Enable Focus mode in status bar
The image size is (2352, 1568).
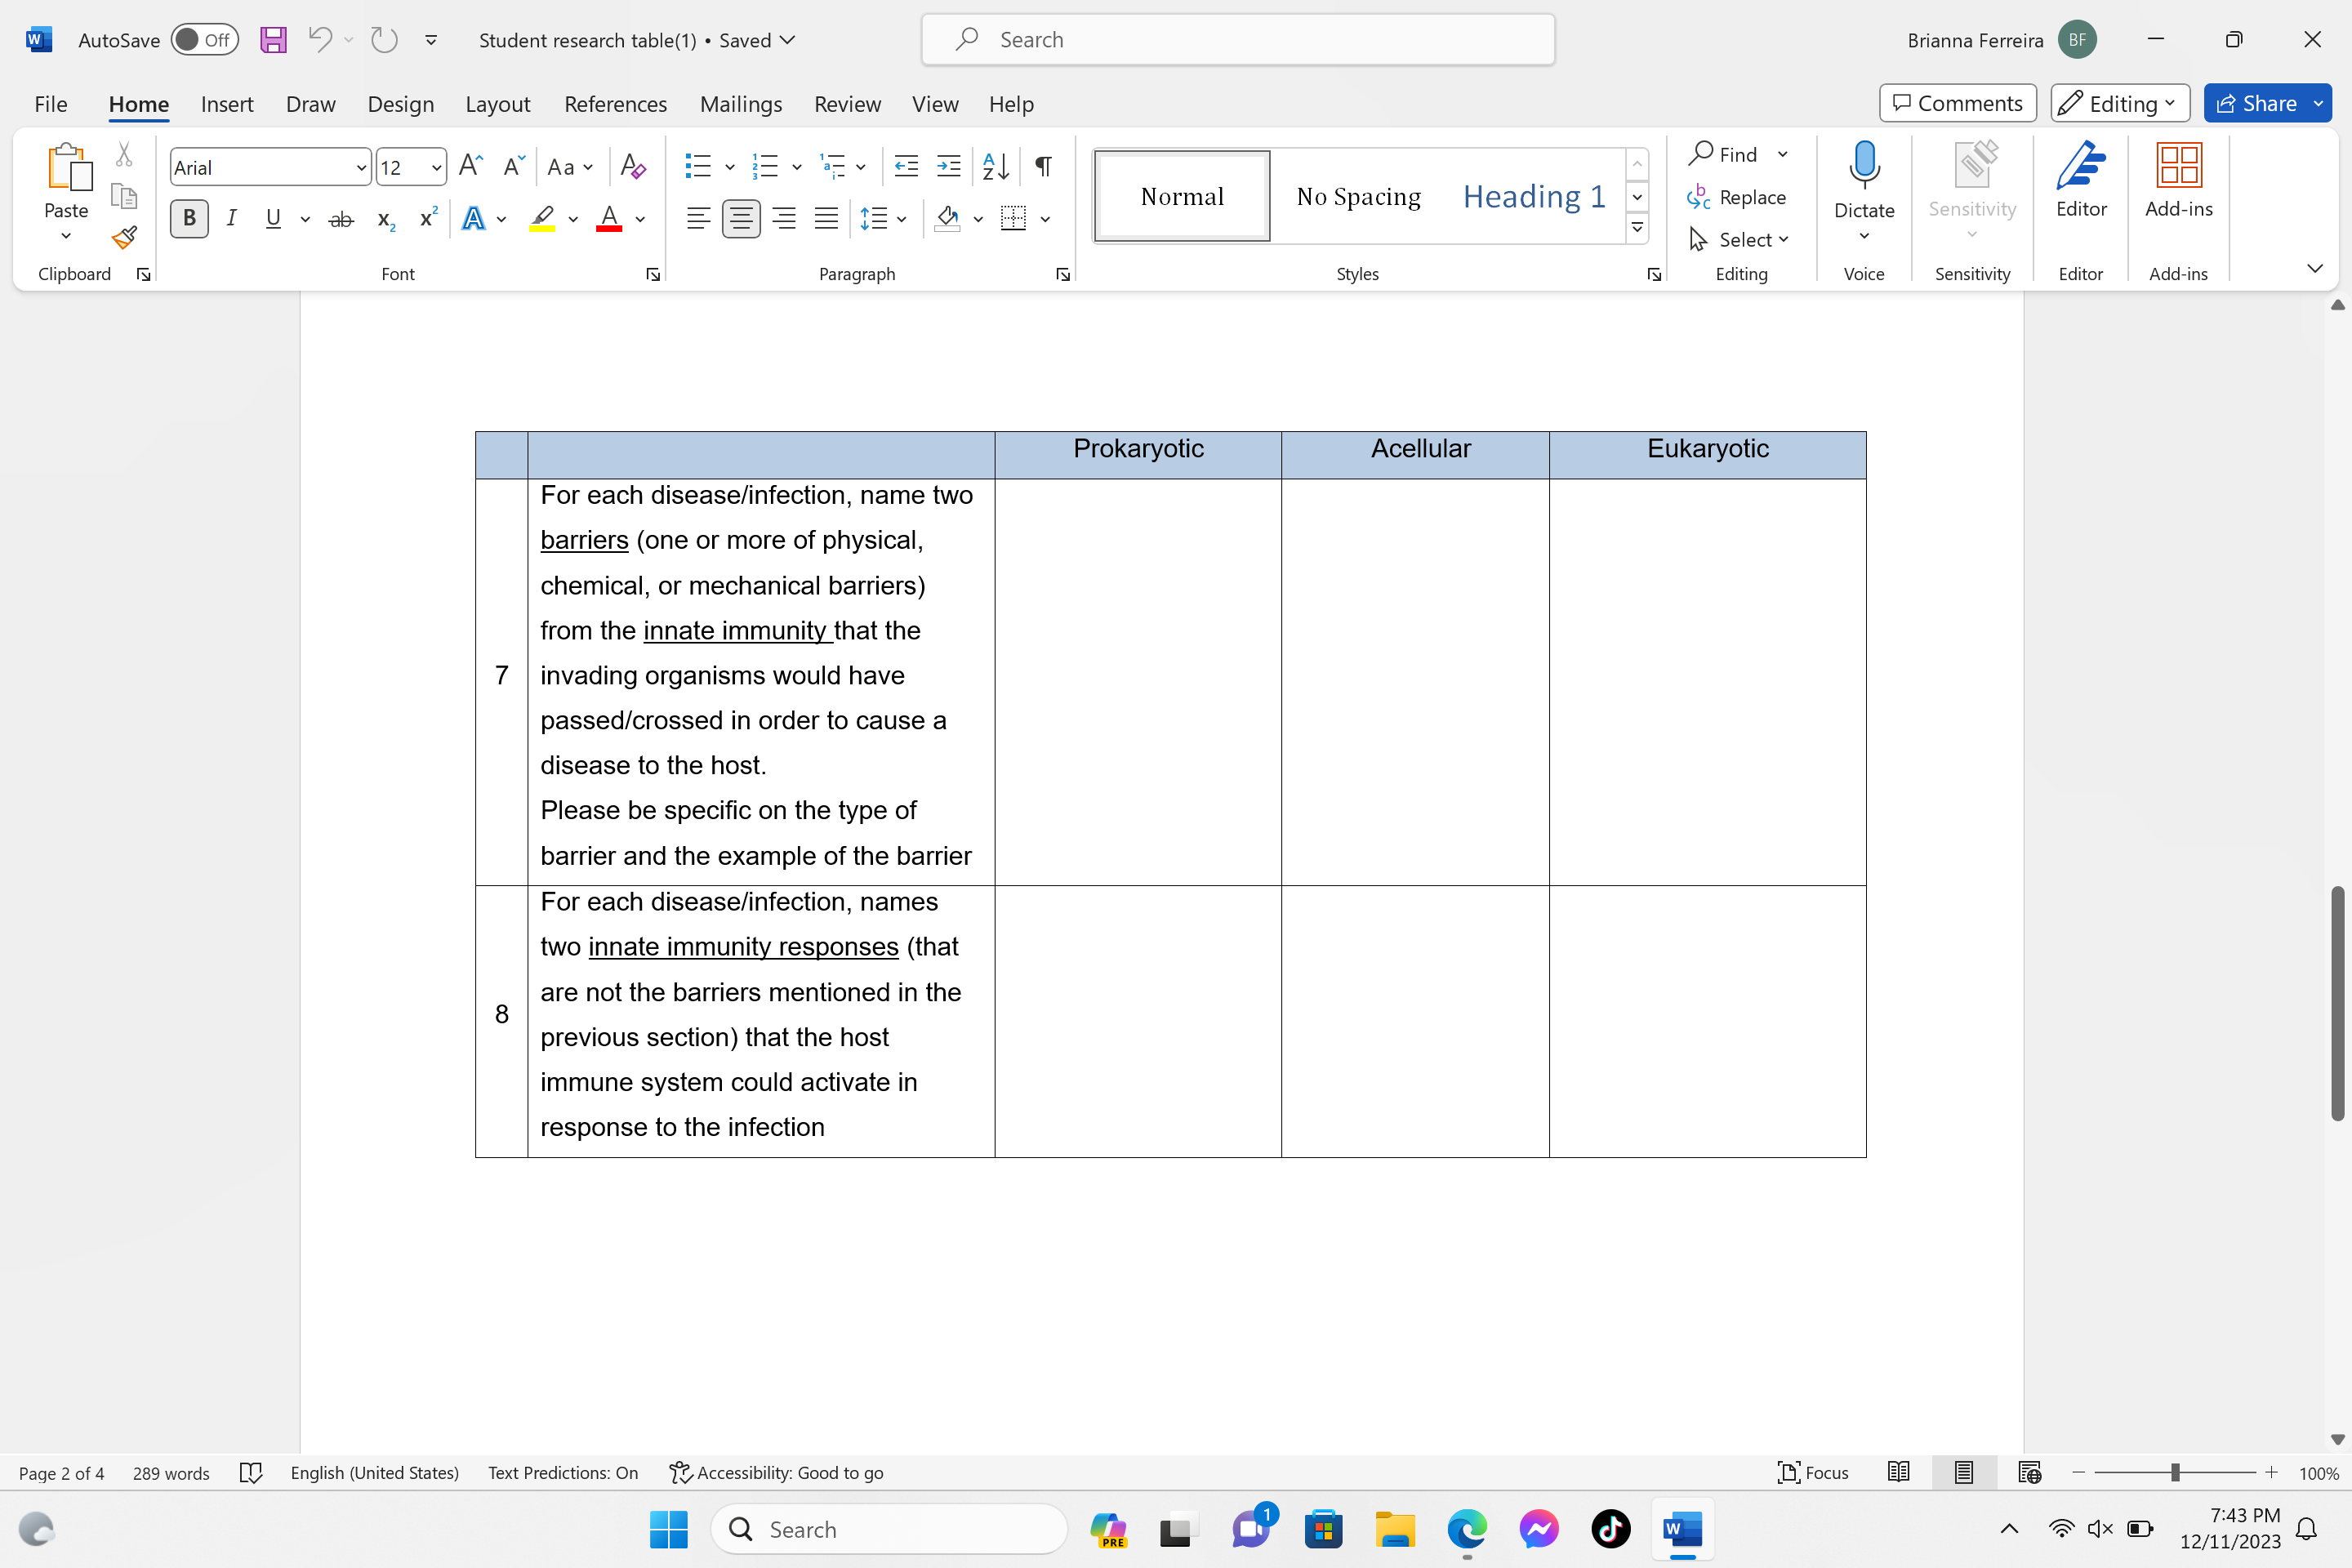point(1812,1472)
